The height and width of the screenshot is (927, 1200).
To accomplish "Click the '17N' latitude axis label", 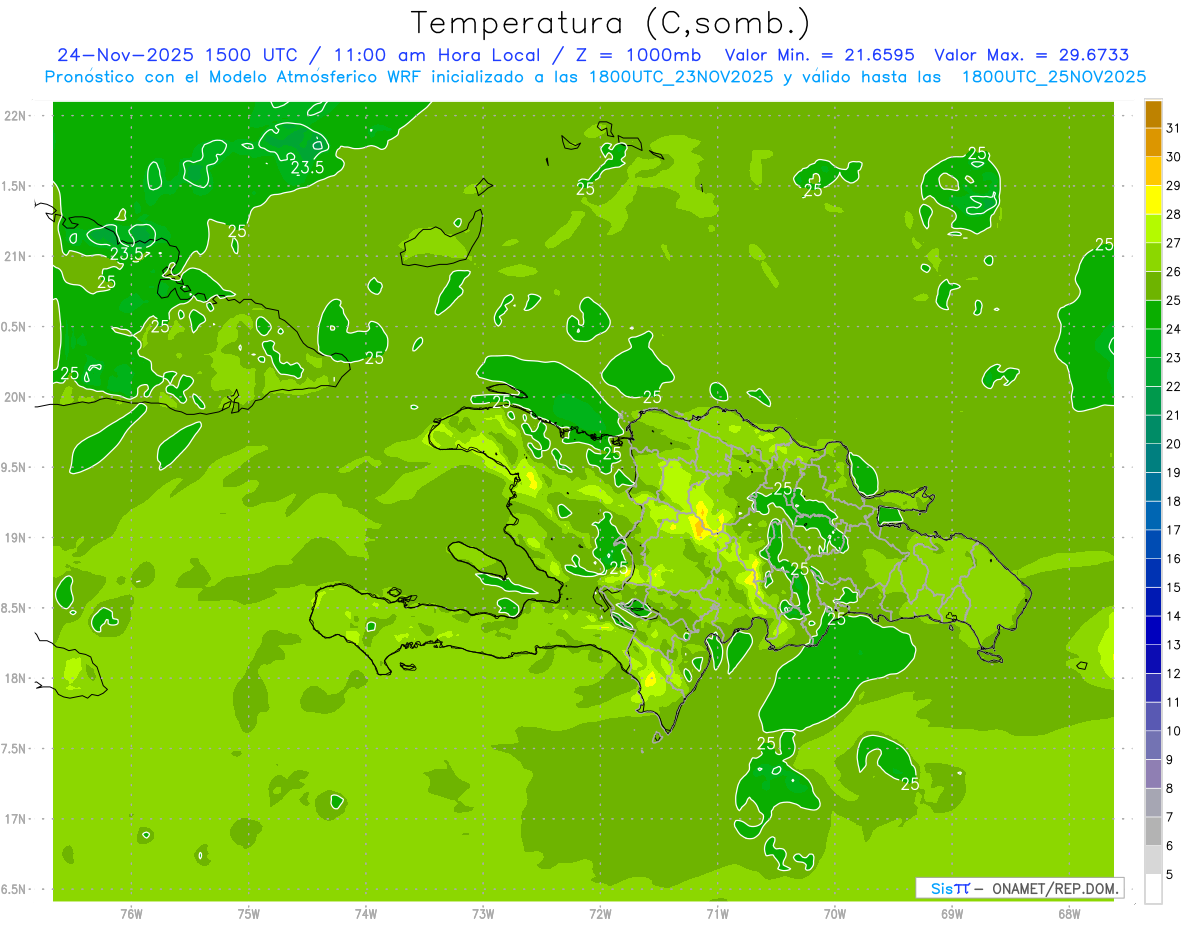I will [x=15, y=819].
